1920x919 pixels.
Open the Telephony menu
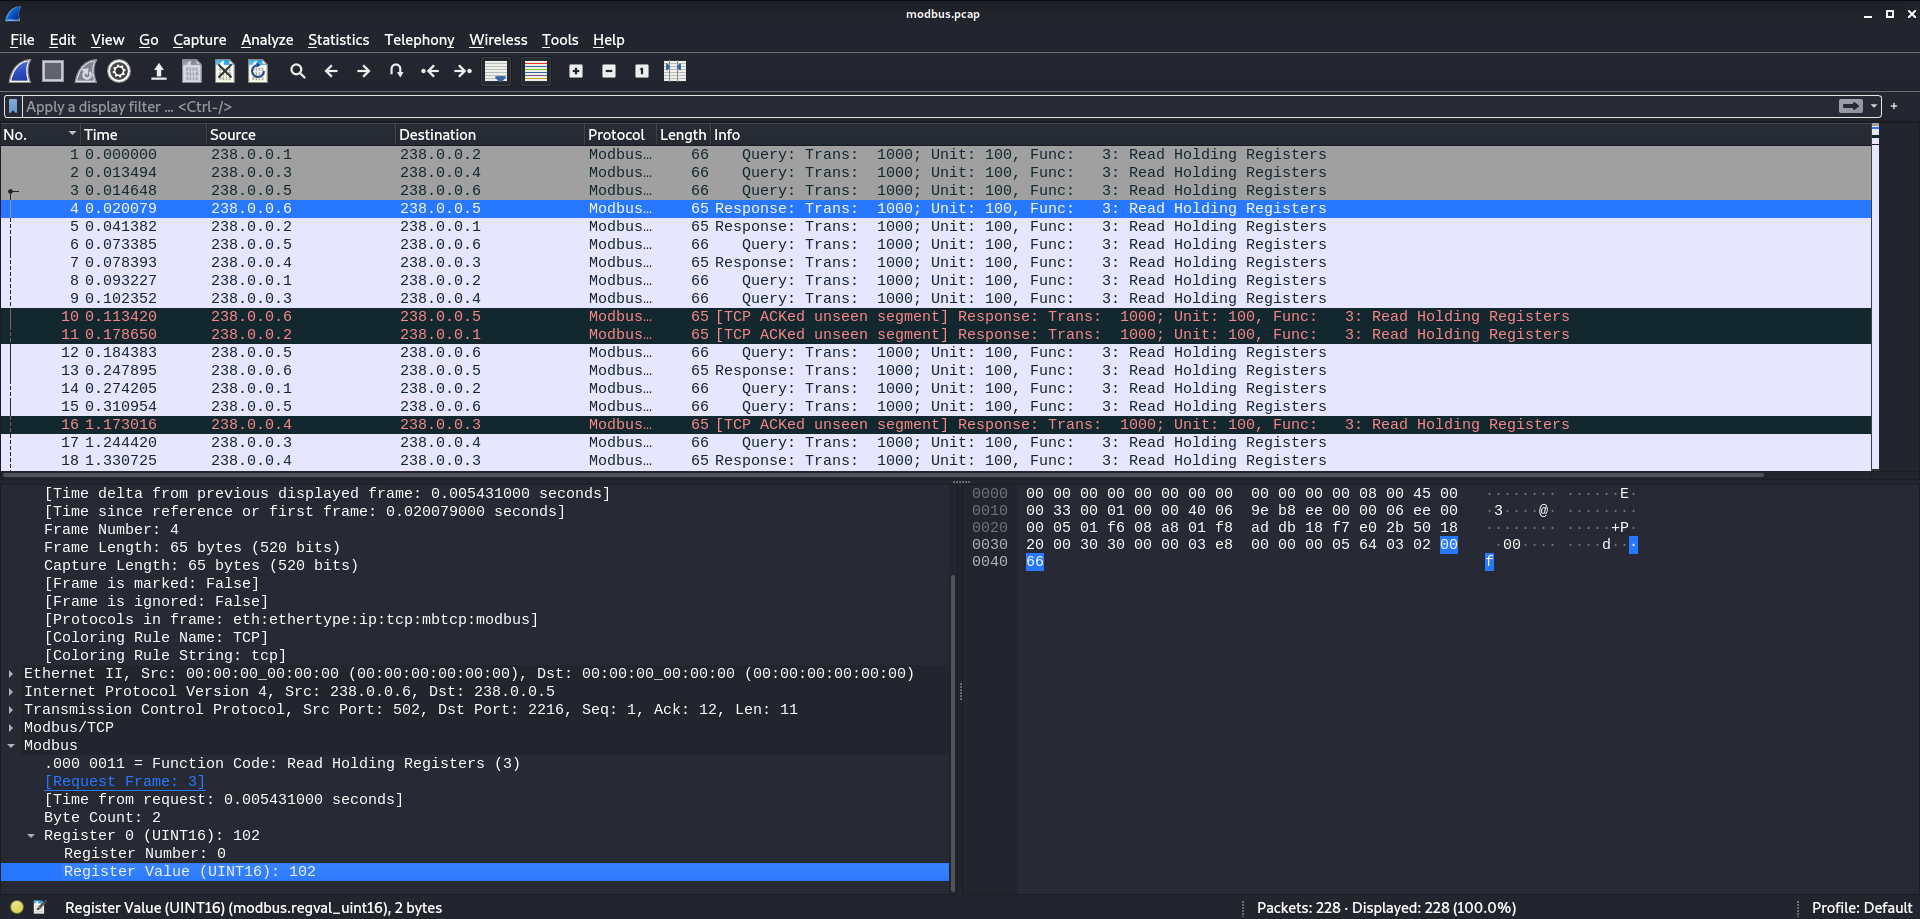tap(419, 40)
